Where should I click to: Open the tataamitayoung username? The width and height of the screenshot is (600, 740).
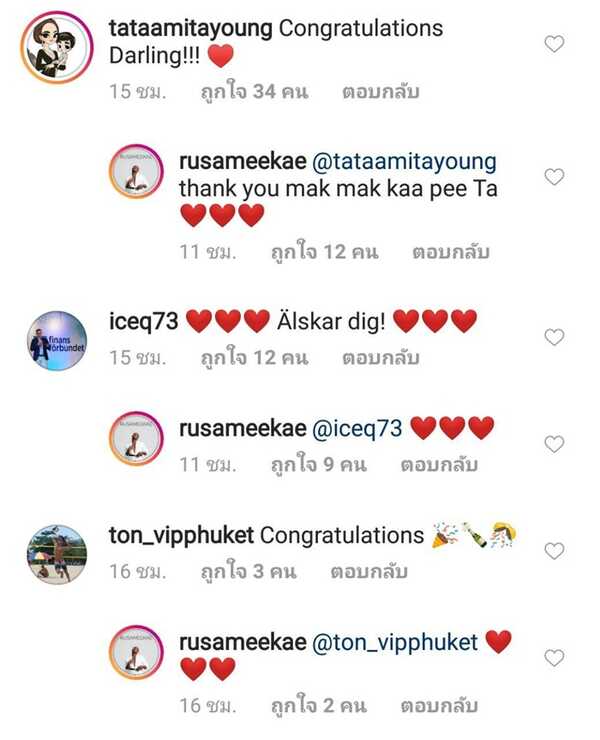(191, 28)
